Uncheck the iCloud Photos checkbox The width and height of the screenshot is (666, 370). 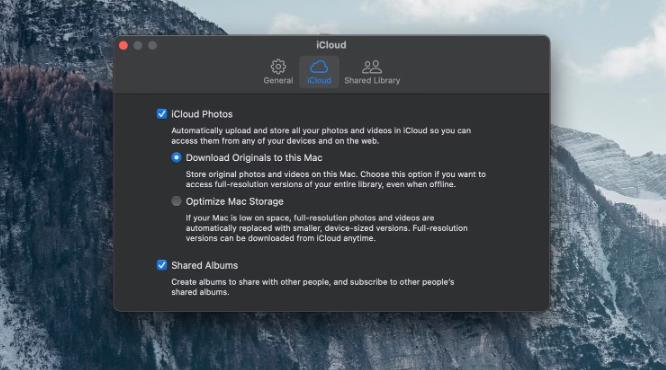coord(161,114)
